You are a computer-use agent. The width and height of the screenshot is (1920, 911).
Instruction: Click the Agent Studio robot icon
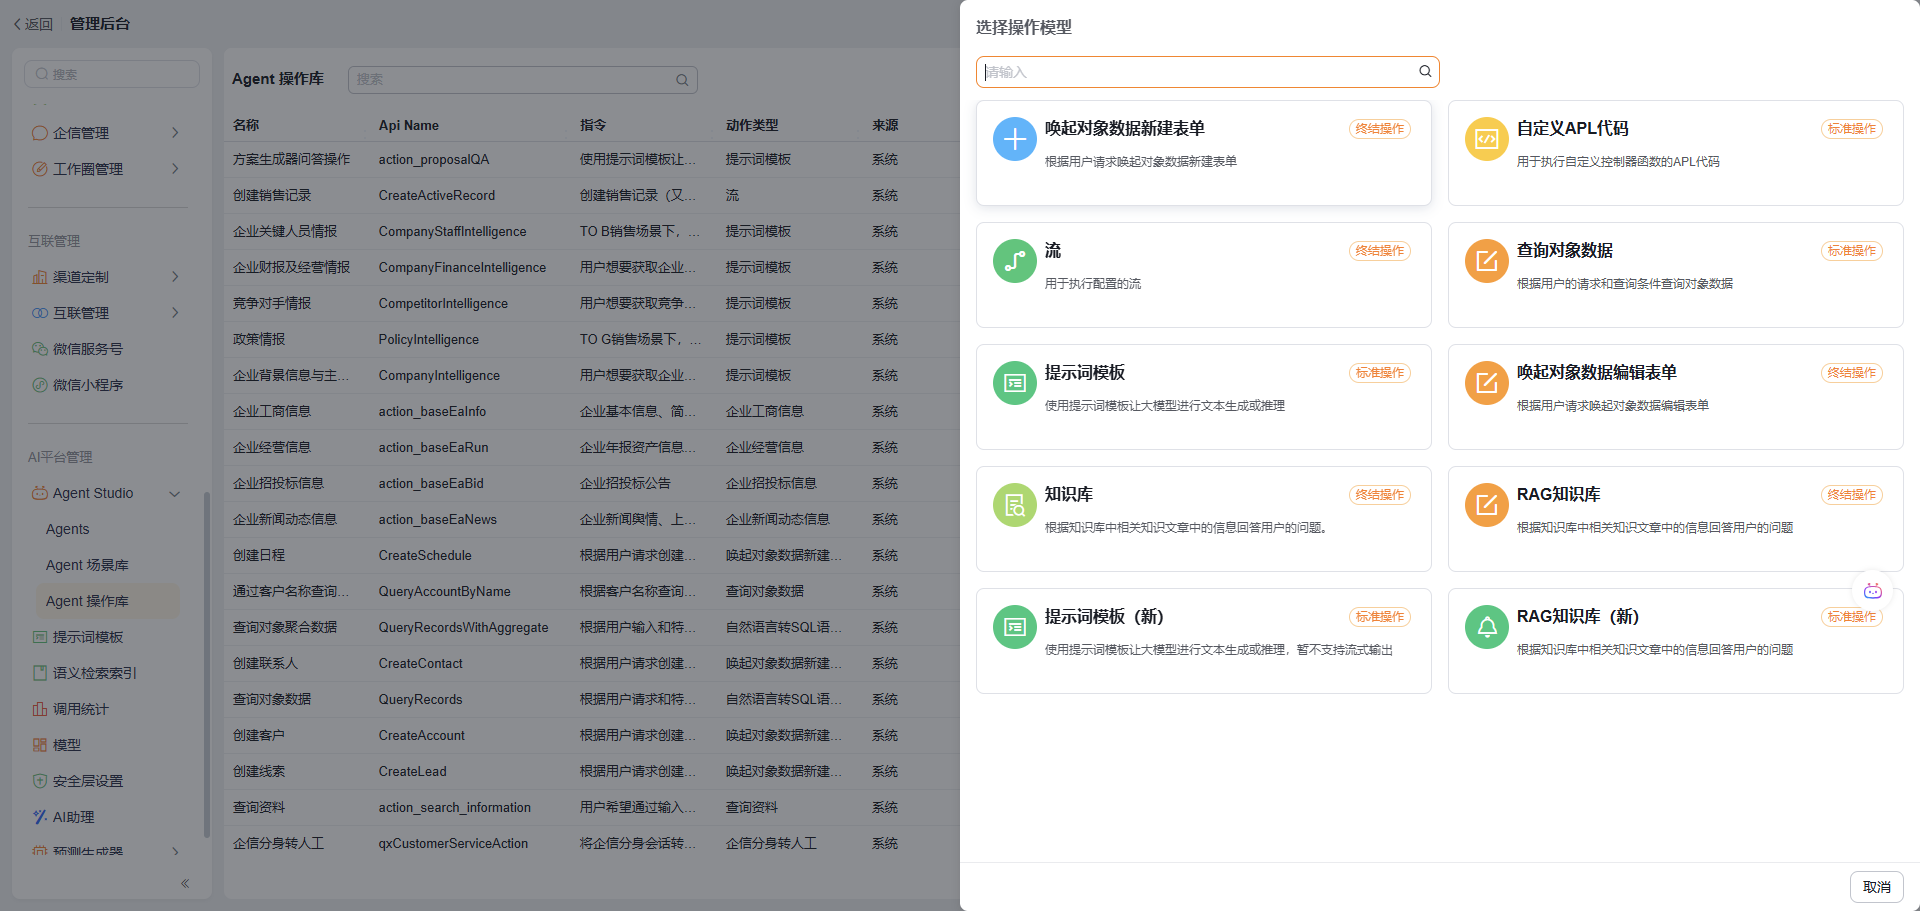pyautogui.click(x=40, y=493)
